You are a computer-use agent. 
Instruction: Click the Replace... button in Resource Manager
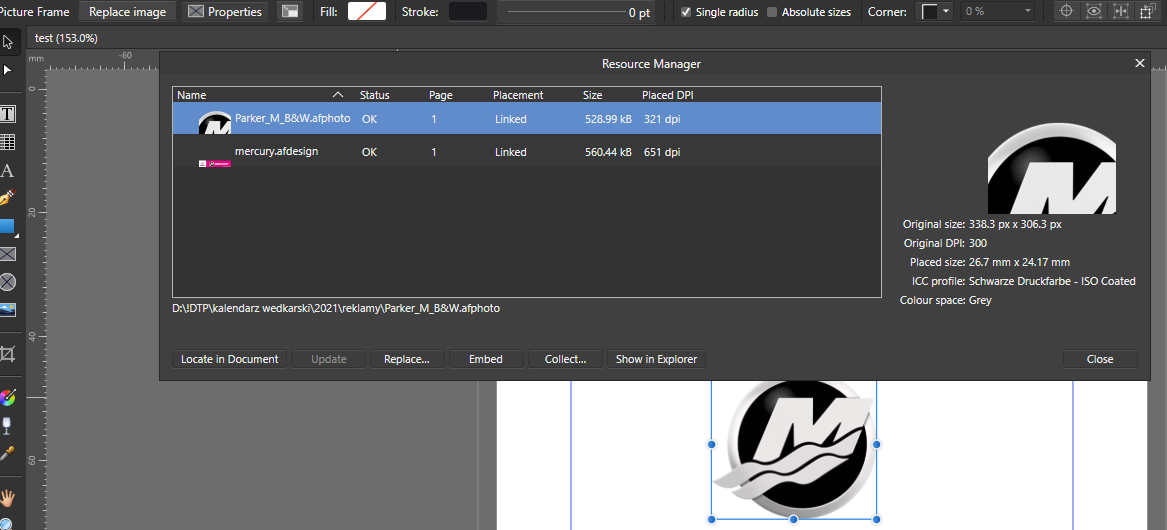[x=407, y=359]
